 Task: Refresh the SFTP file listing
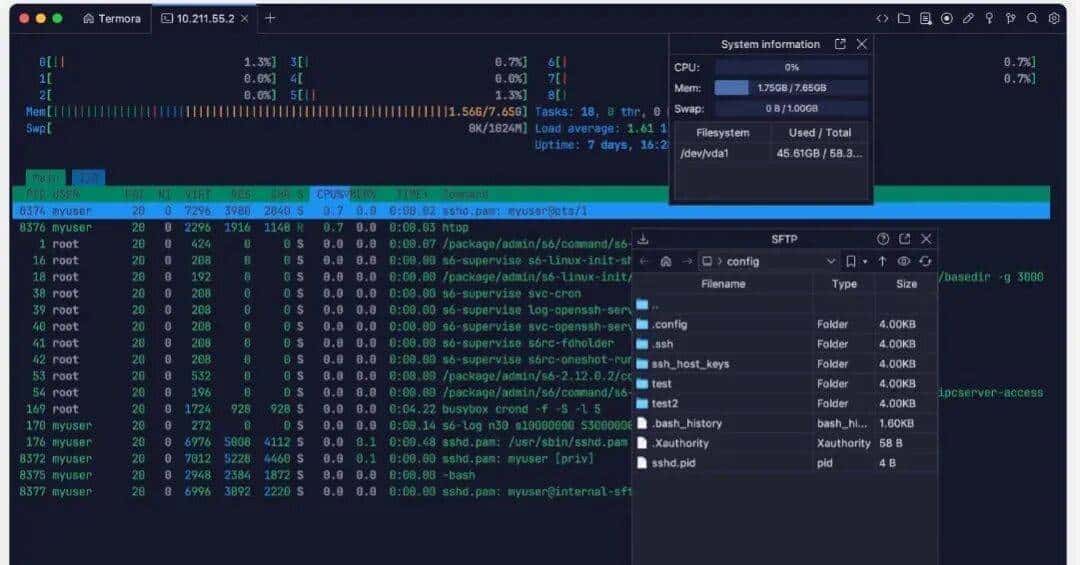[x=925, y=261]
